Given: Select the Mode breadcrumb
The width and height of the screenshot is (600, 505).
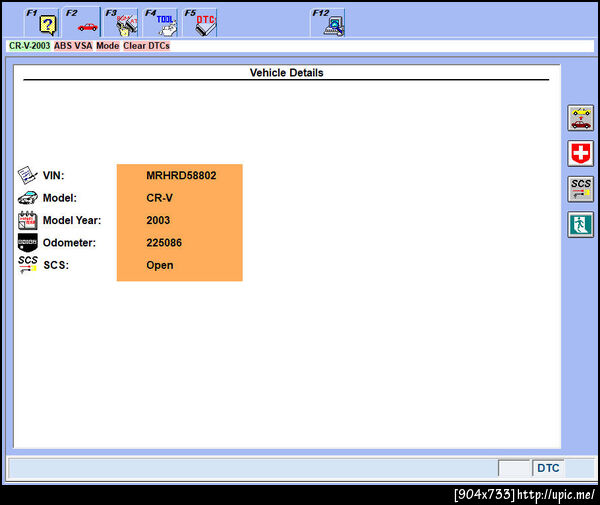Looking at the screenshot, I should (108, 46).
